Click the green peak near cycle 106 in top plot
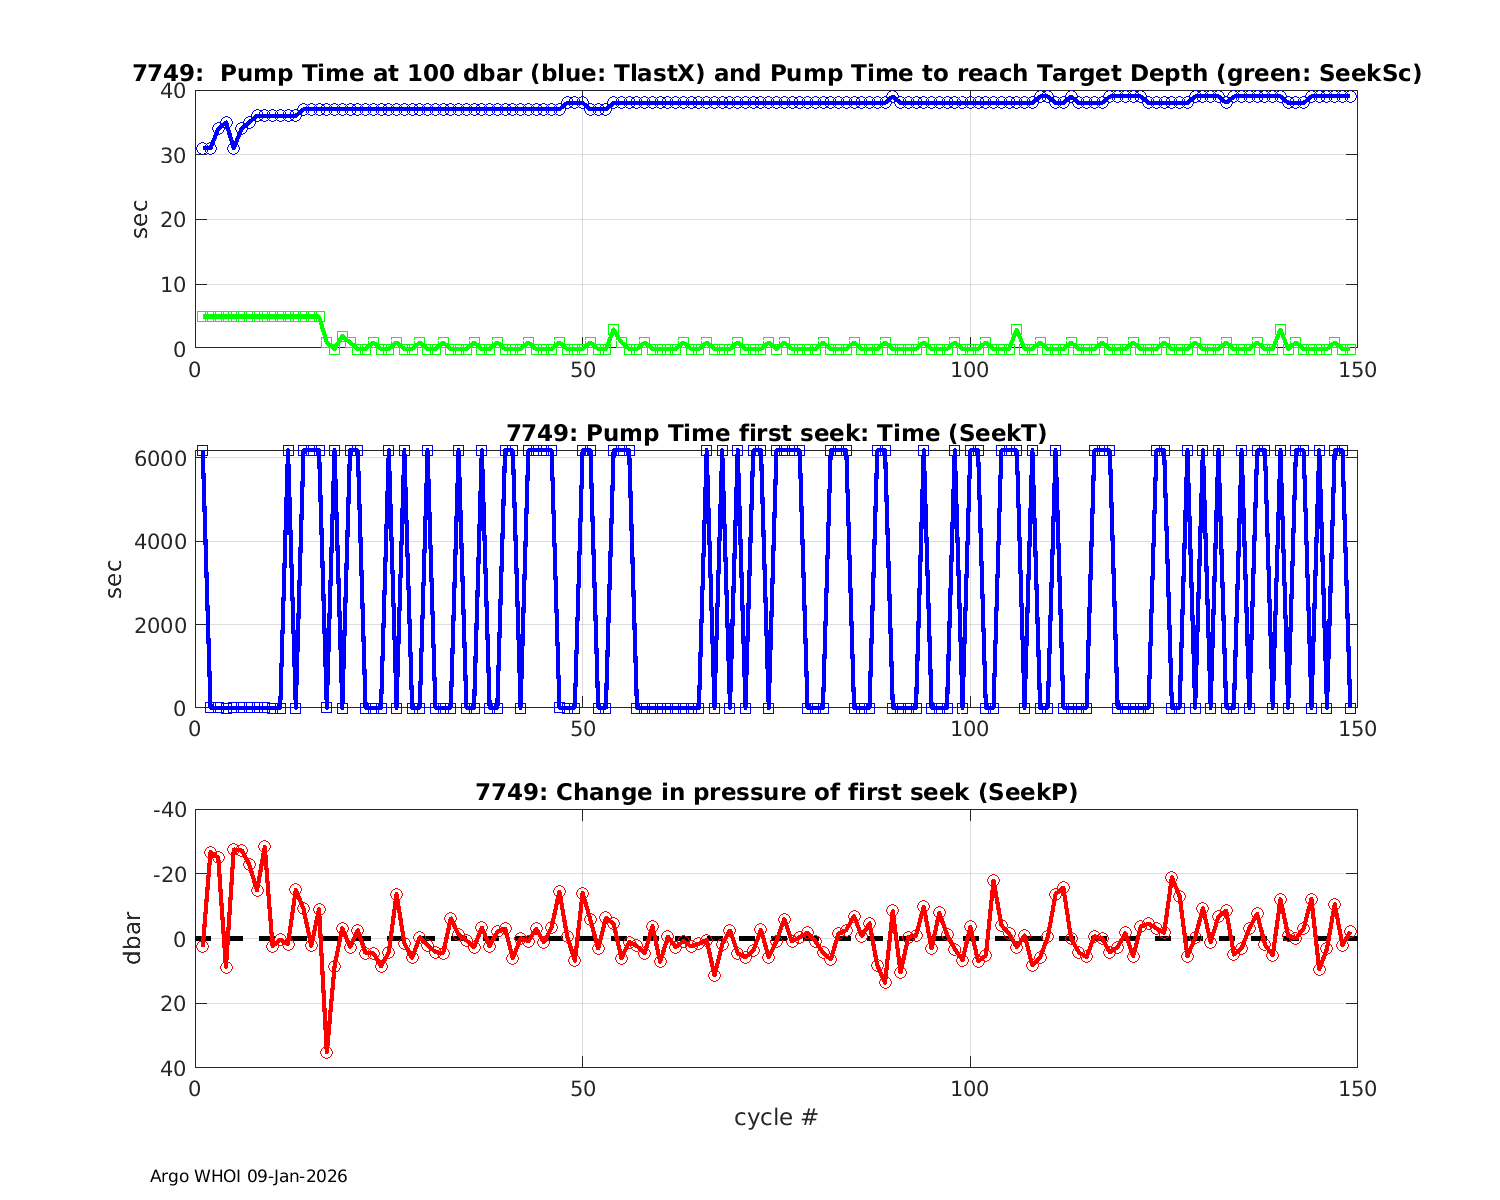Viewport: 1500px width, 1200px height. (x=1016, y=329)
